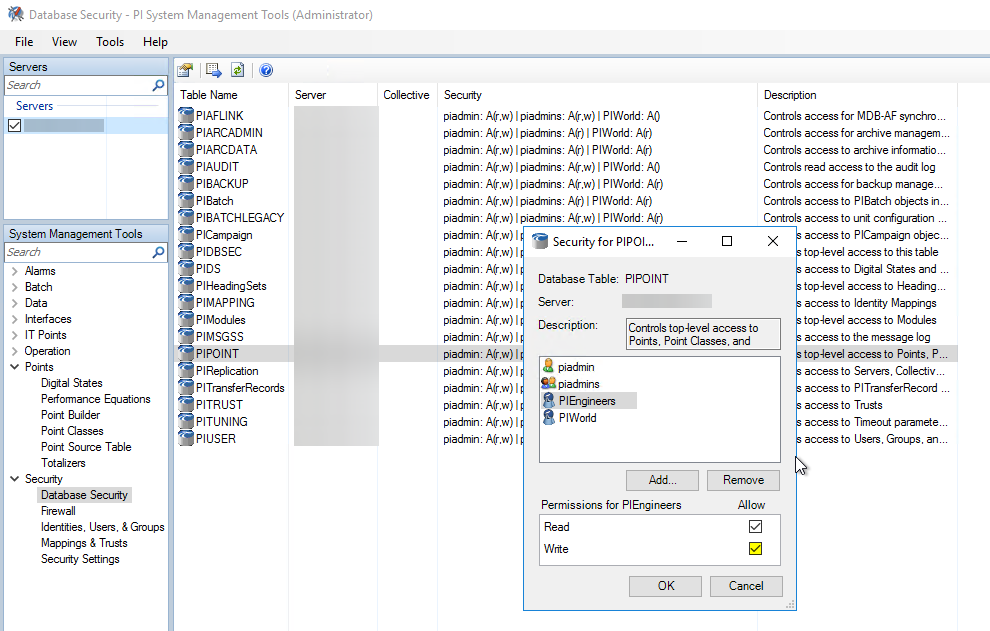The image size is (990, 631).
Task: Select the piadmin user icon in list
Action: [548, 367]
